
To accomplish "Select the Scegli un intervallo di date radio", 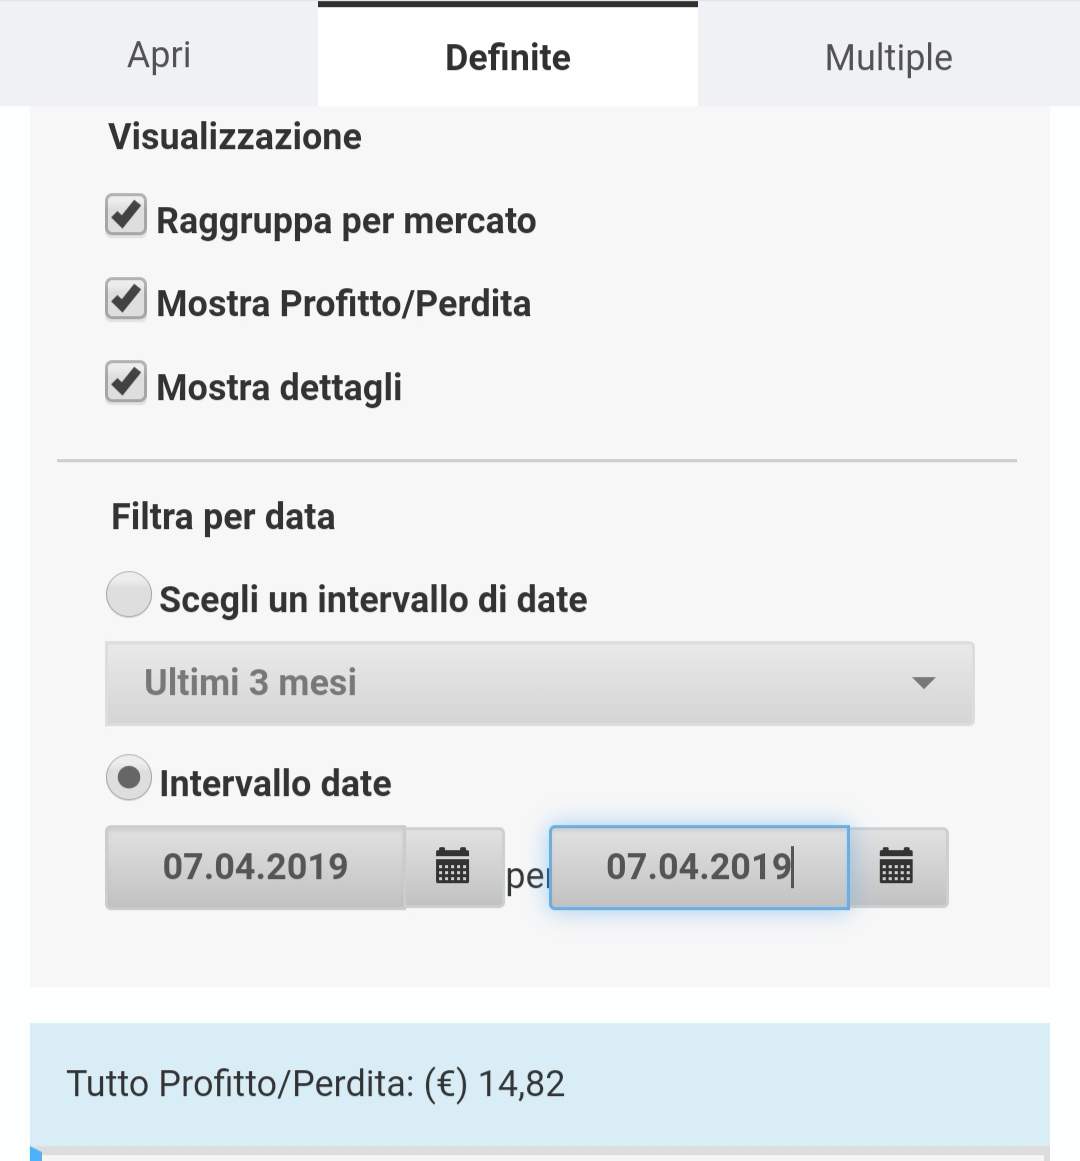I will (129, 595).
